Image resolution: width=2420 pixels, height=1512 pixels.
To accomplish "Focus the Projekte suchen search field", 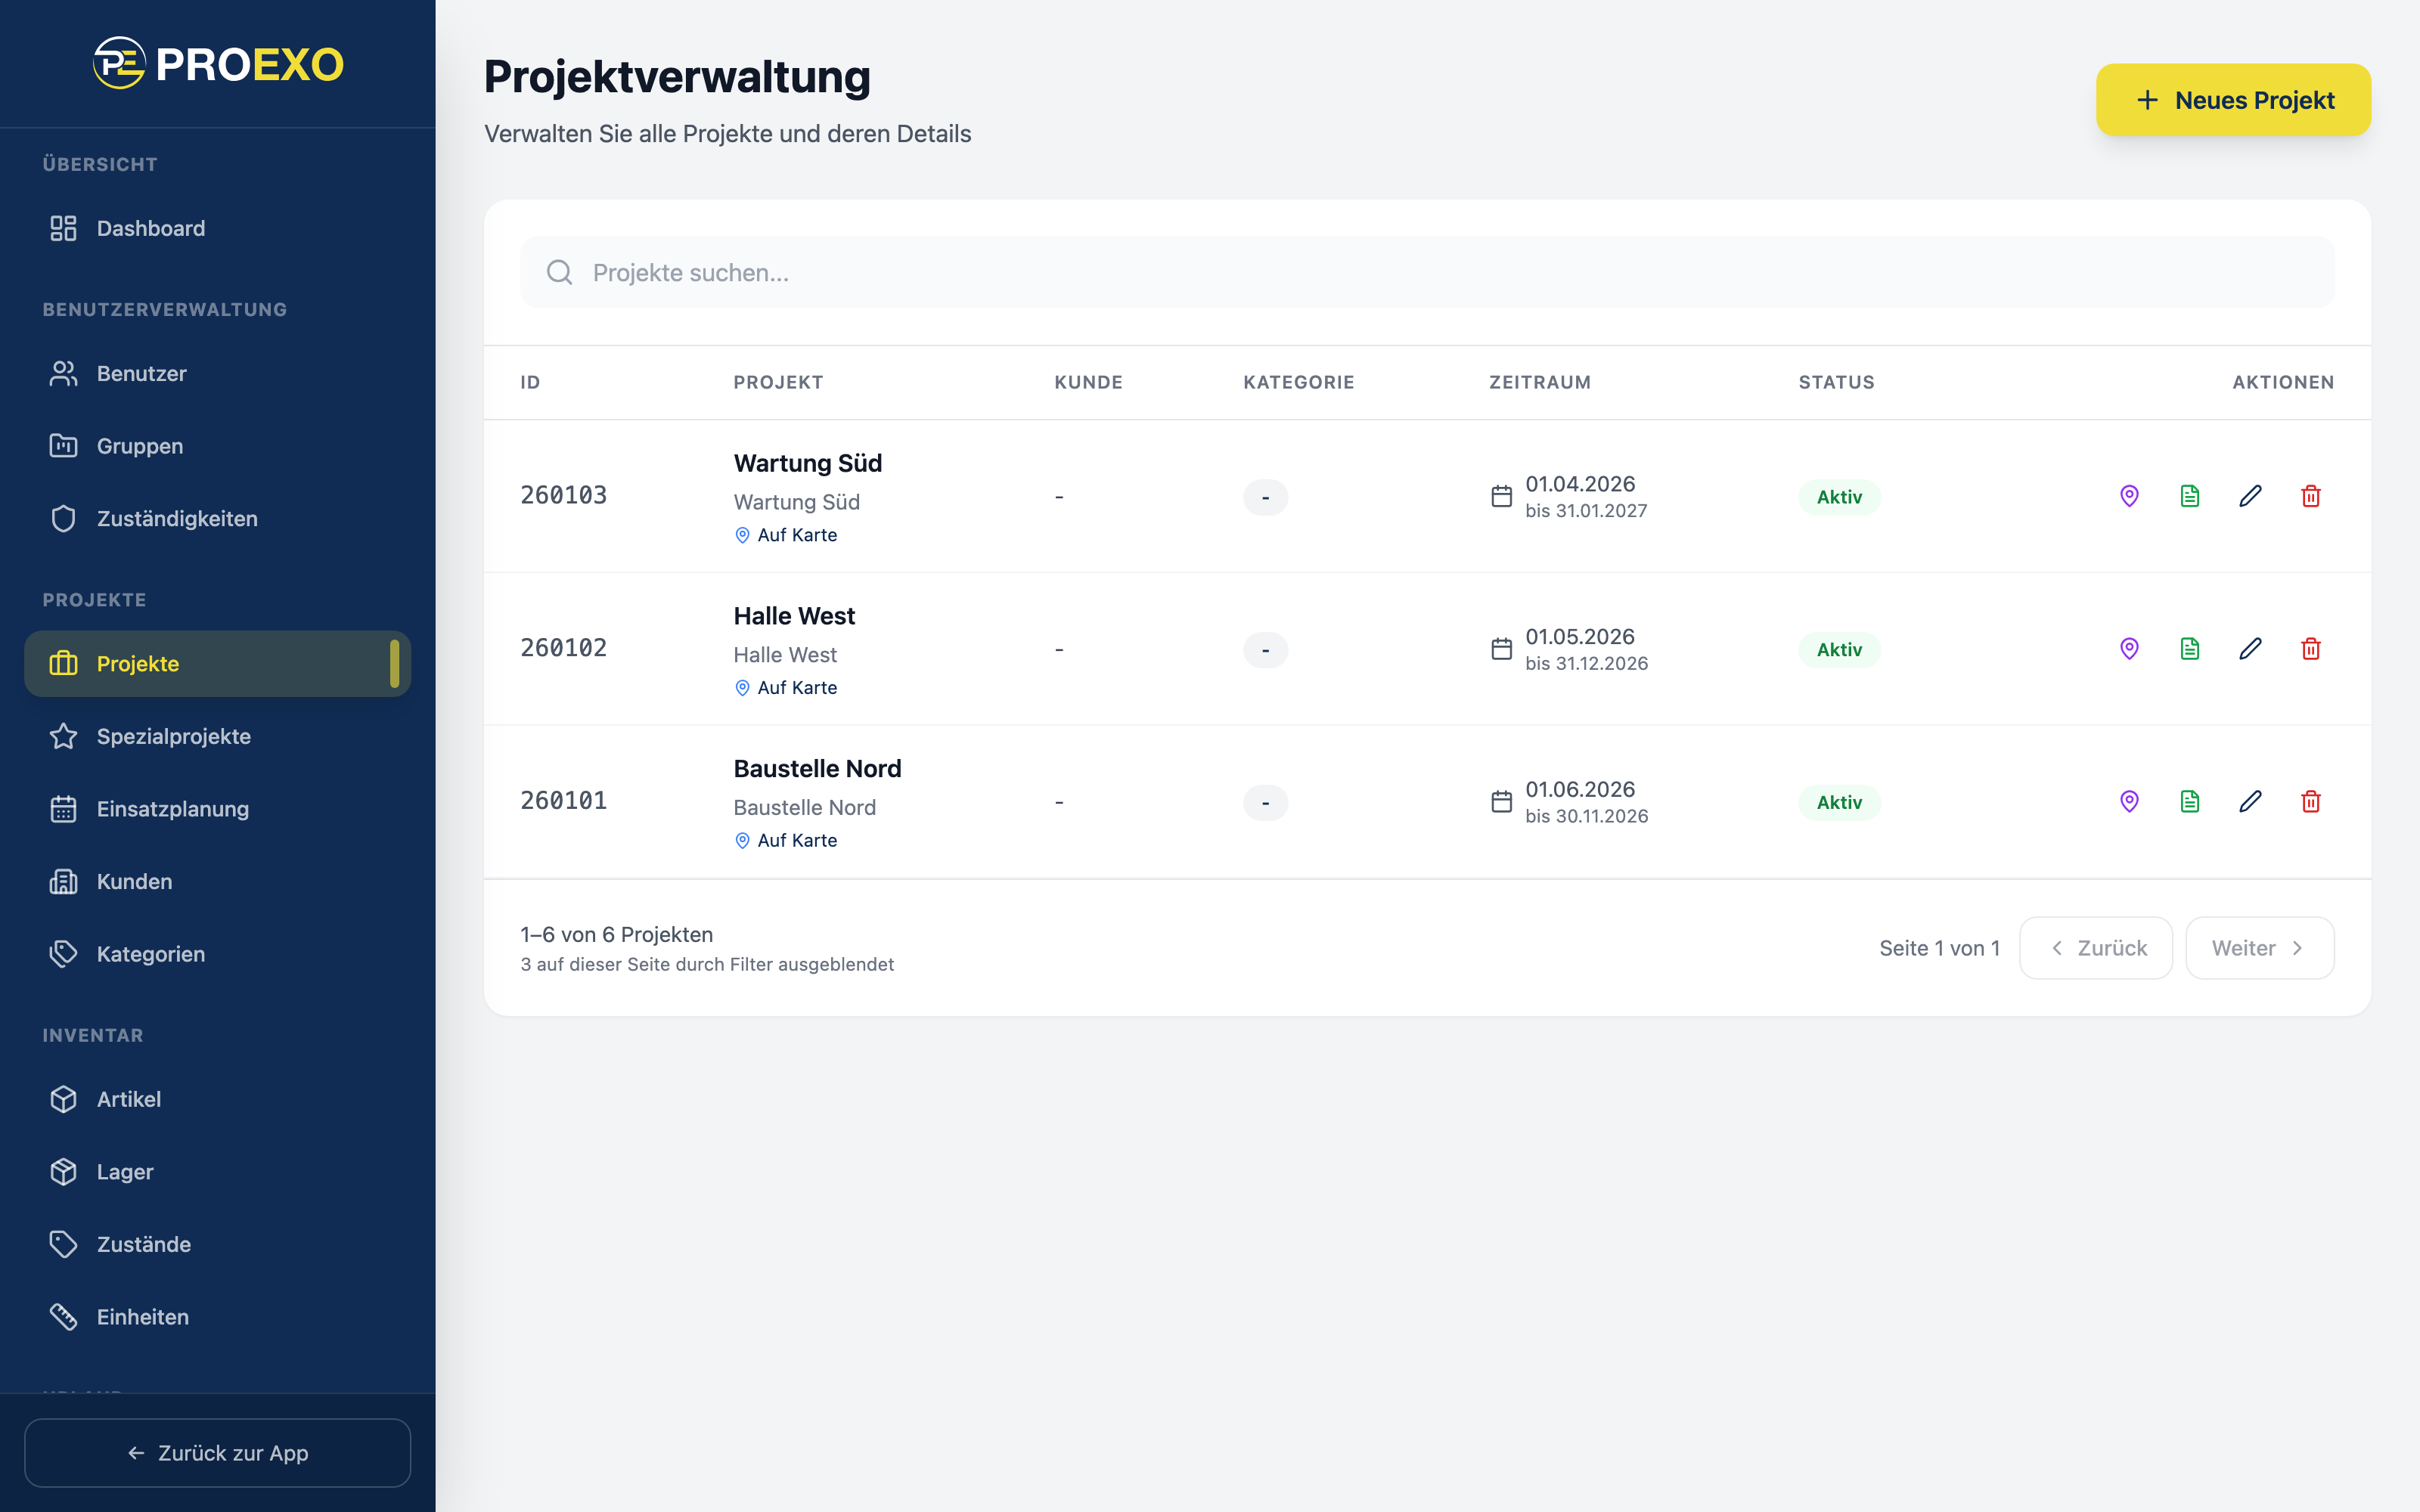I will (1427, 272).
